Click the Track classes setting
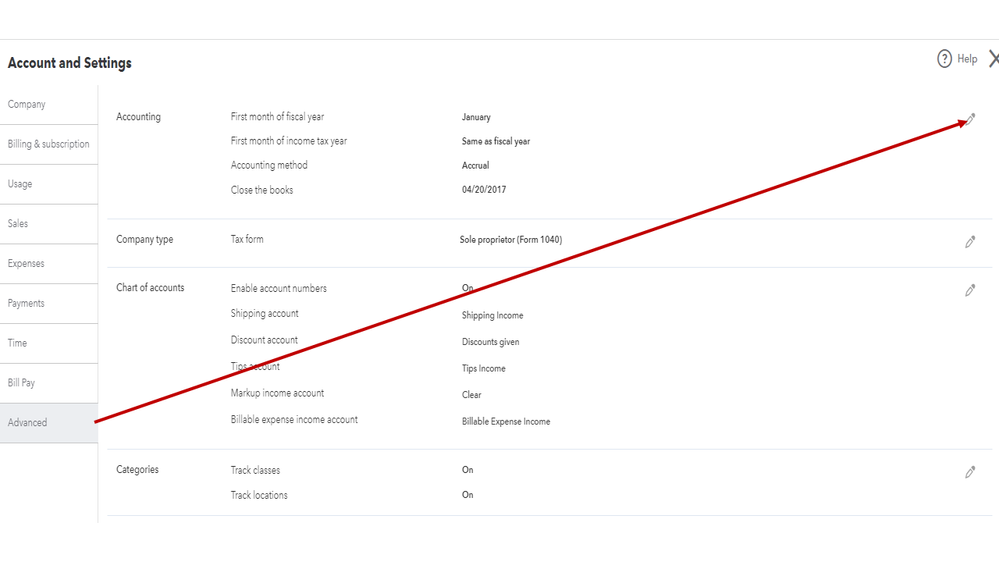 click(255, 470)
